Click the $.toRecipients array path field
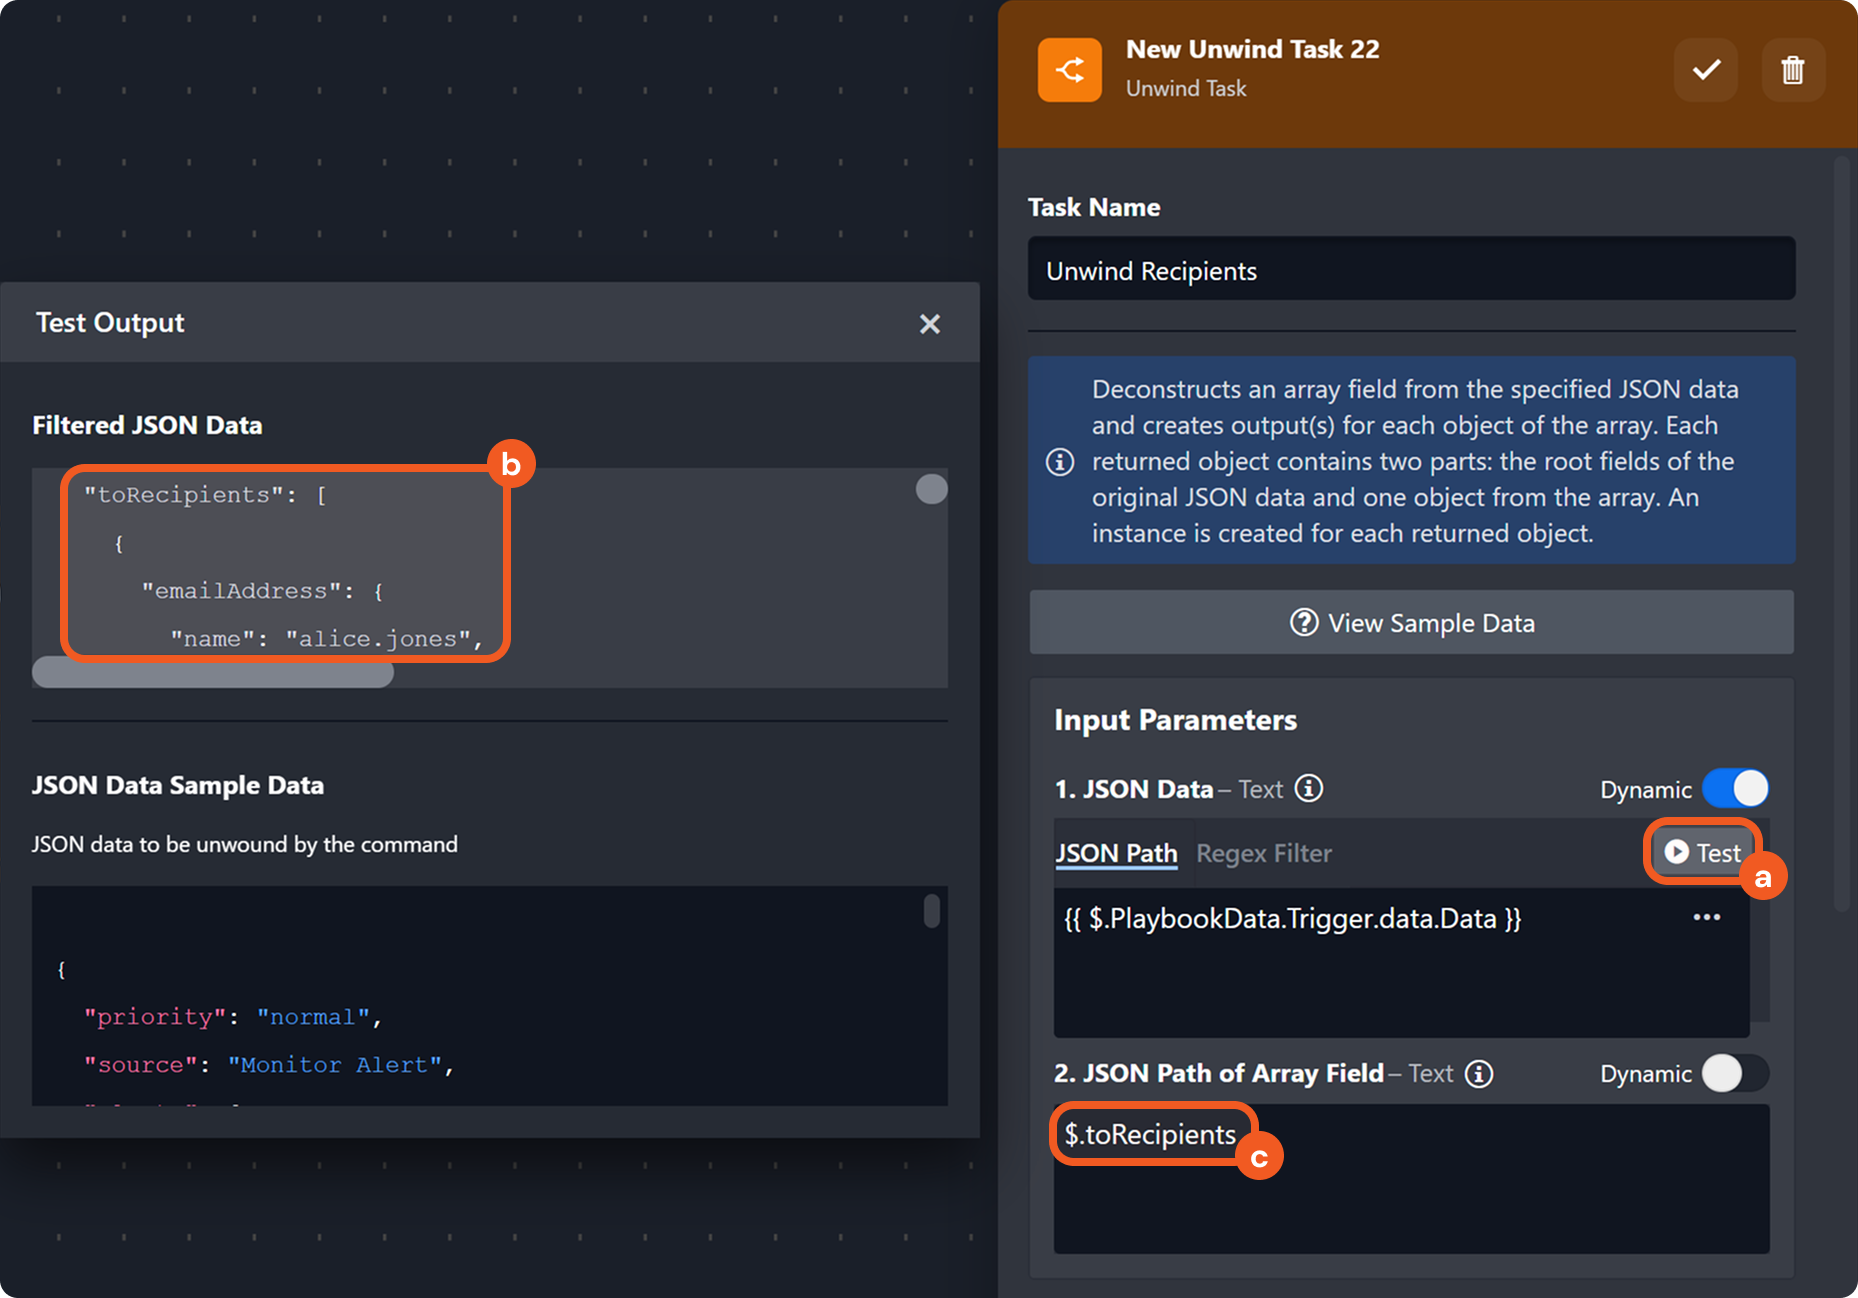The width and height of the screenshot is (1858, 1298). pyautogui.click(x=1150, y=1135)
